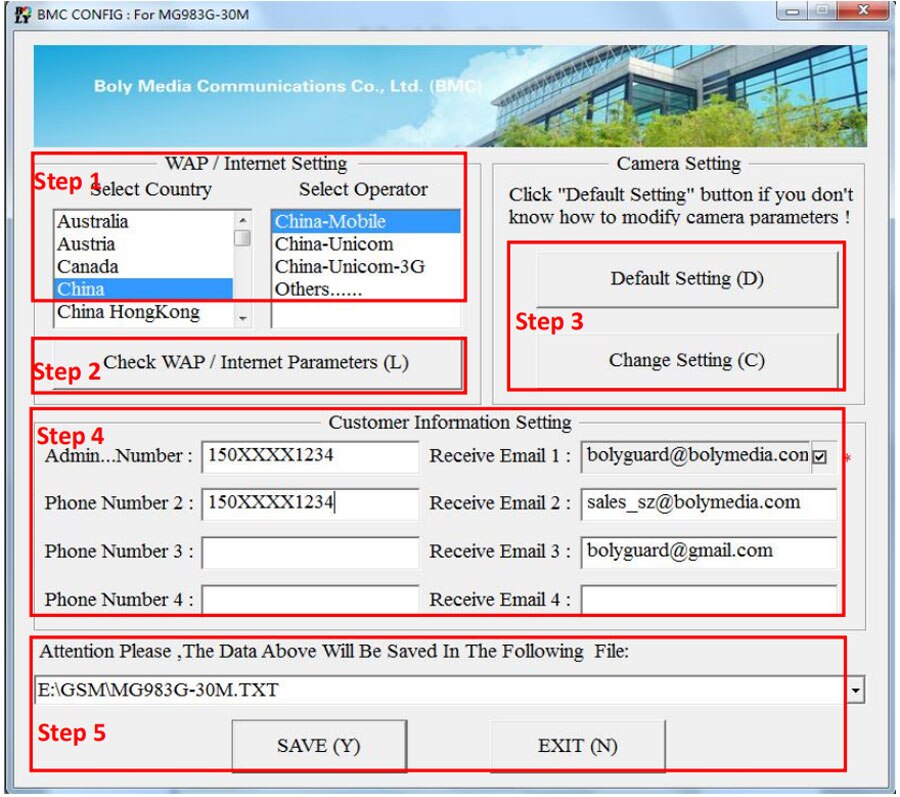Click the Phone Number 3 field
900x797 pixels.
310,552
